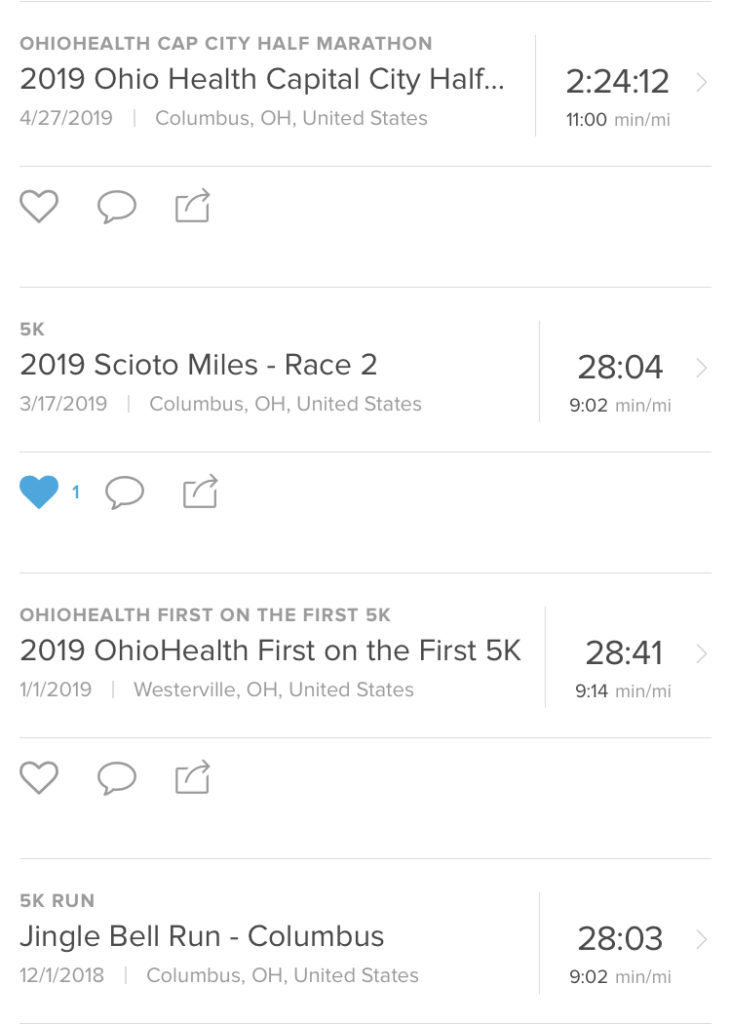Open the Jingle Bell Run - Columbus entry
The image size is (731, 1024).
(x=202, y=936)
